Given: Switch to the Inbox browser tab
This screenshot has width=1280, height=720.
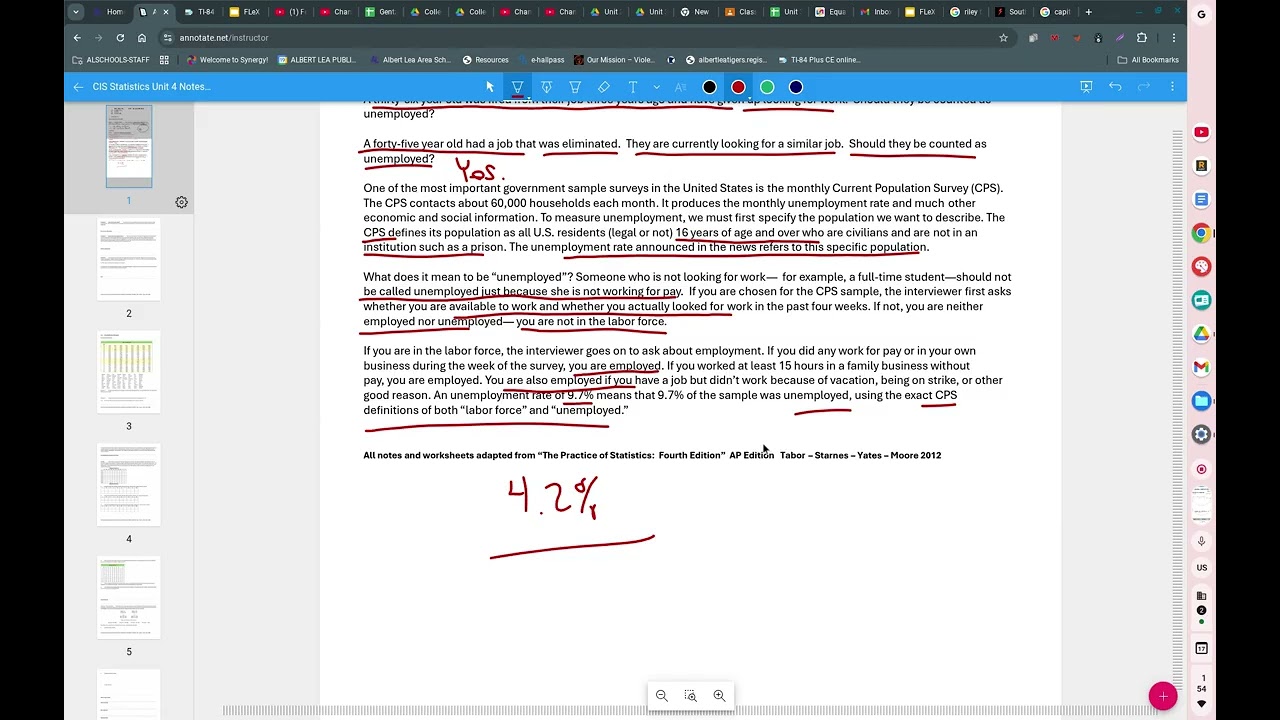Looking at the screenshot, I should pyautogui.click(x=875, y=12).
